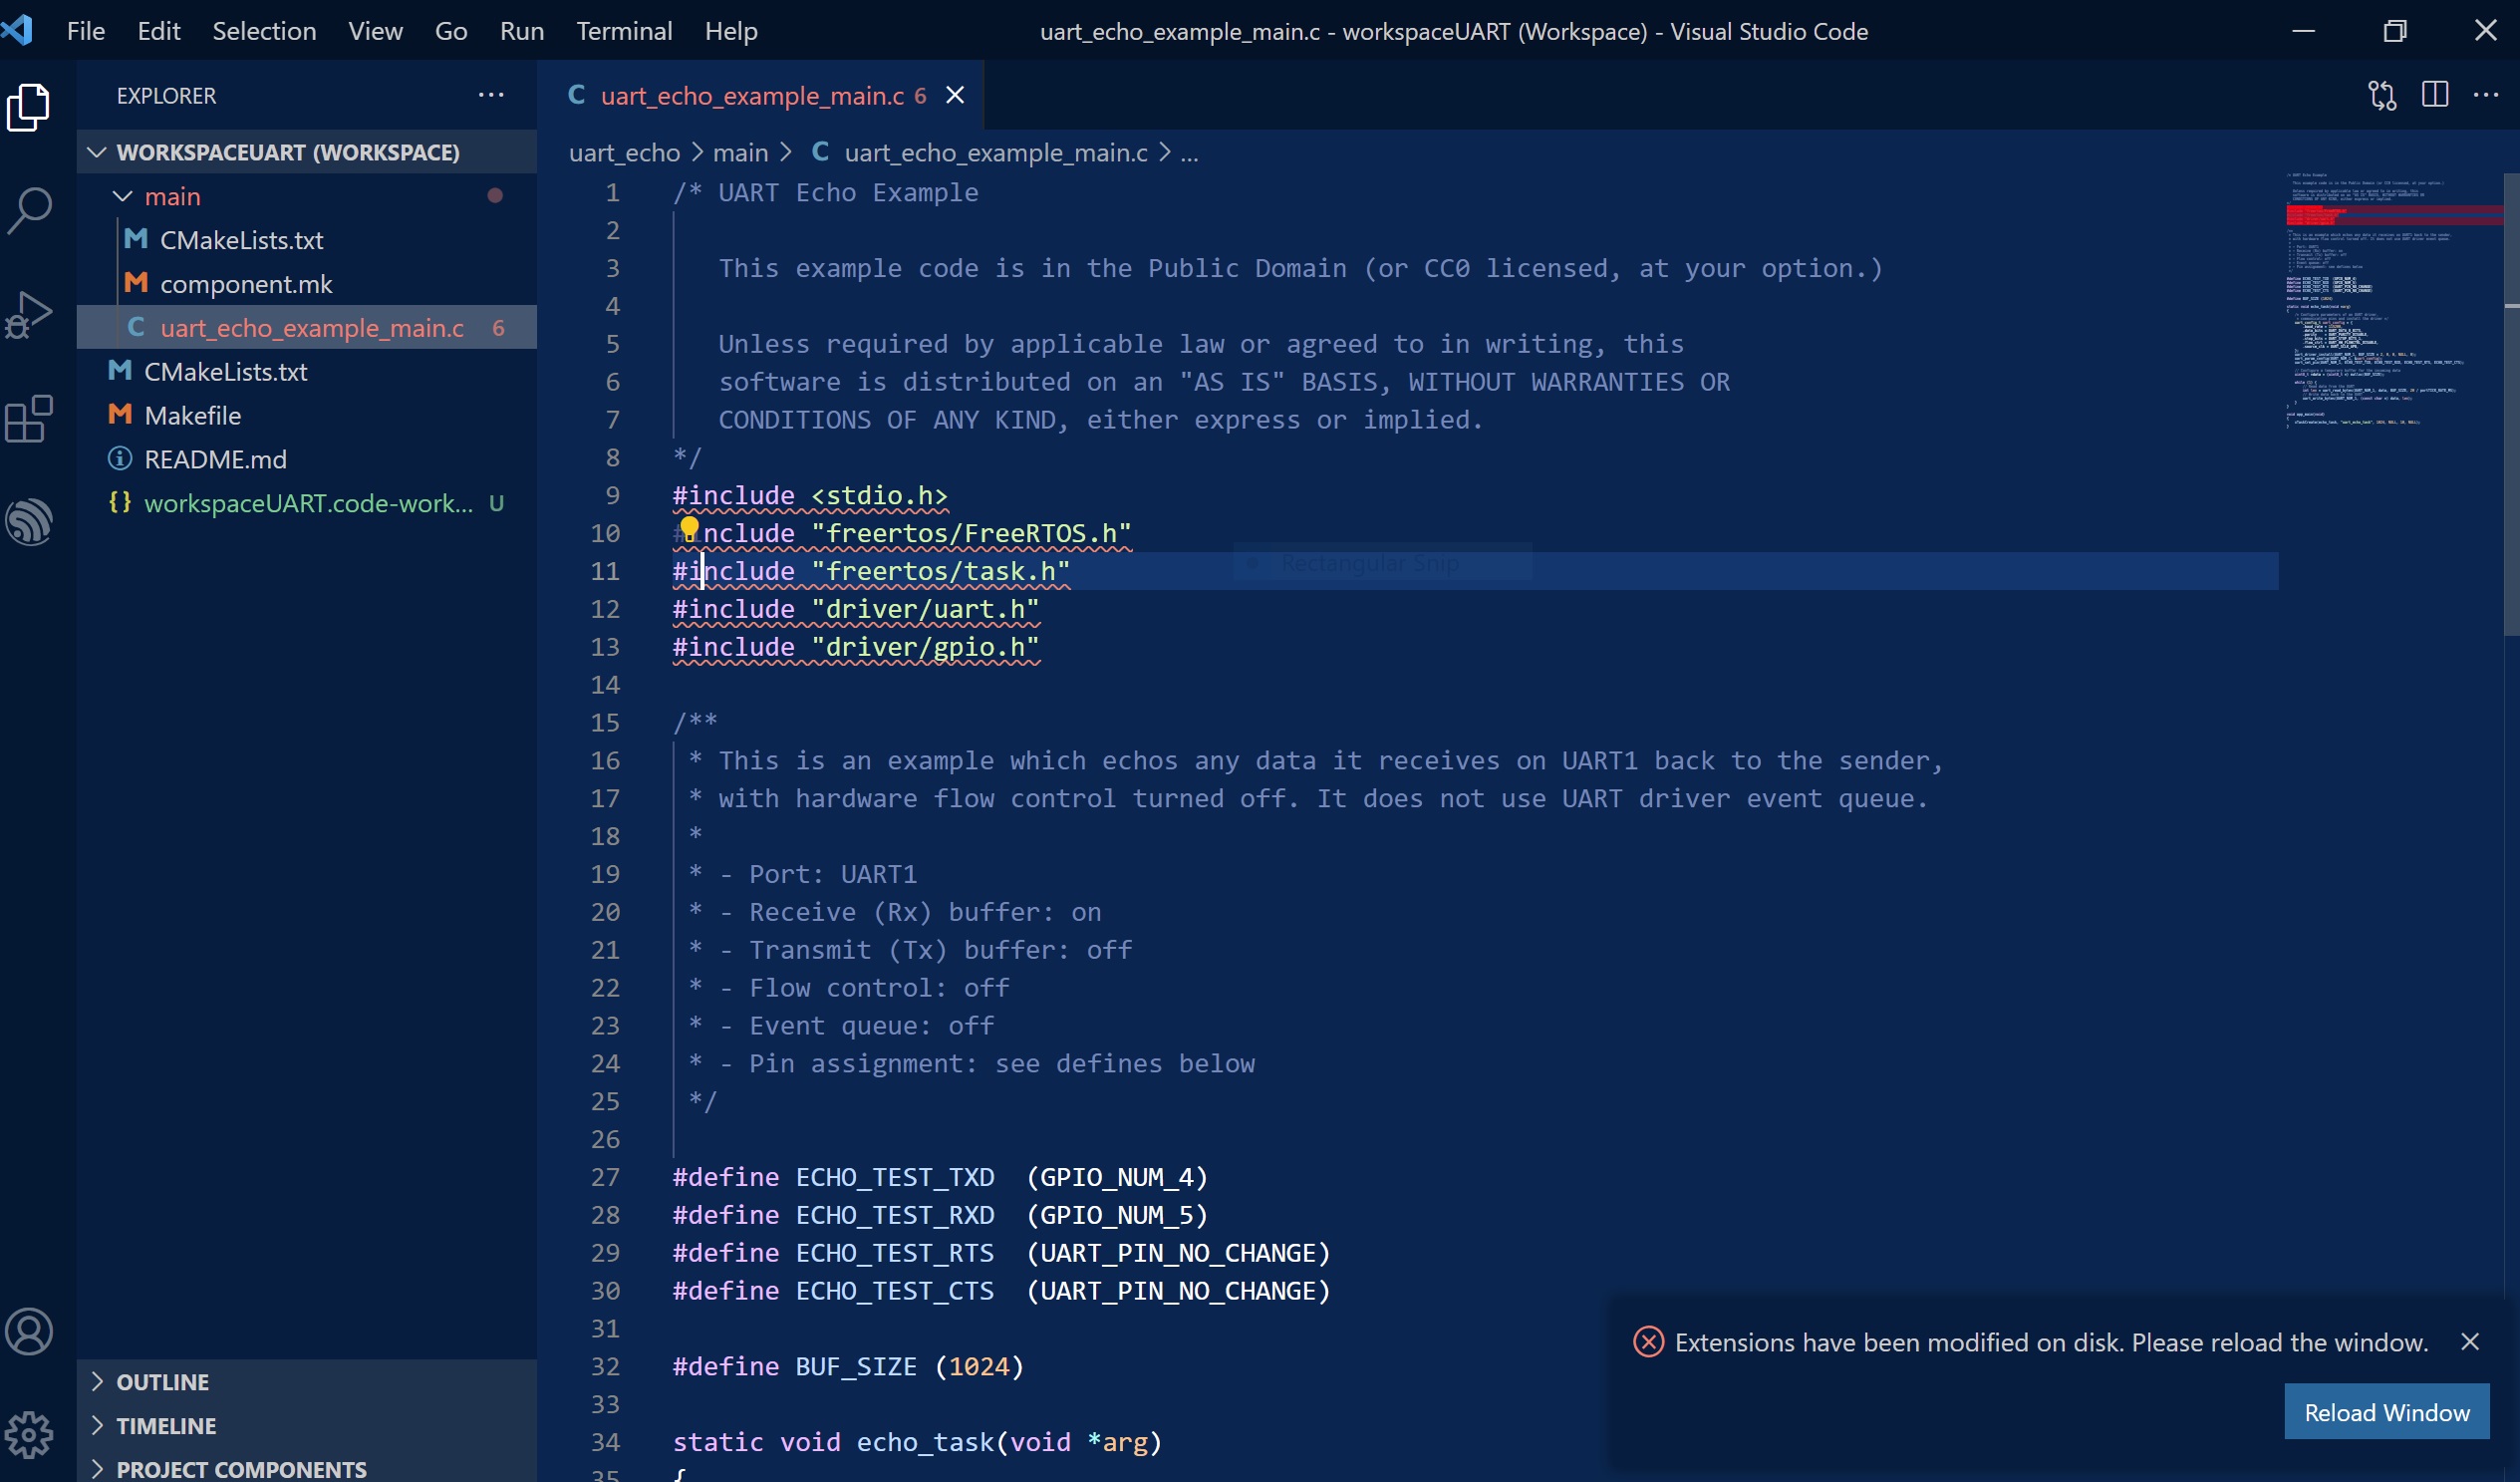Click Reload Window notification button
This screenshot has height=1482, width=2520.
2385,1411
